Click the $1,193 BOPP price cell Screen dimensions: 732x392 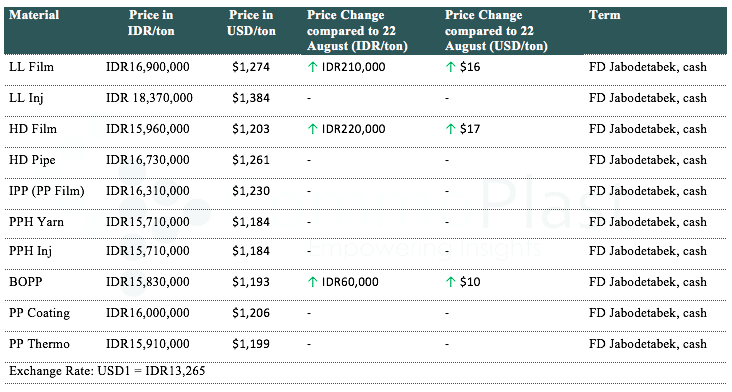pyautogui.click(x=251, y=282)
